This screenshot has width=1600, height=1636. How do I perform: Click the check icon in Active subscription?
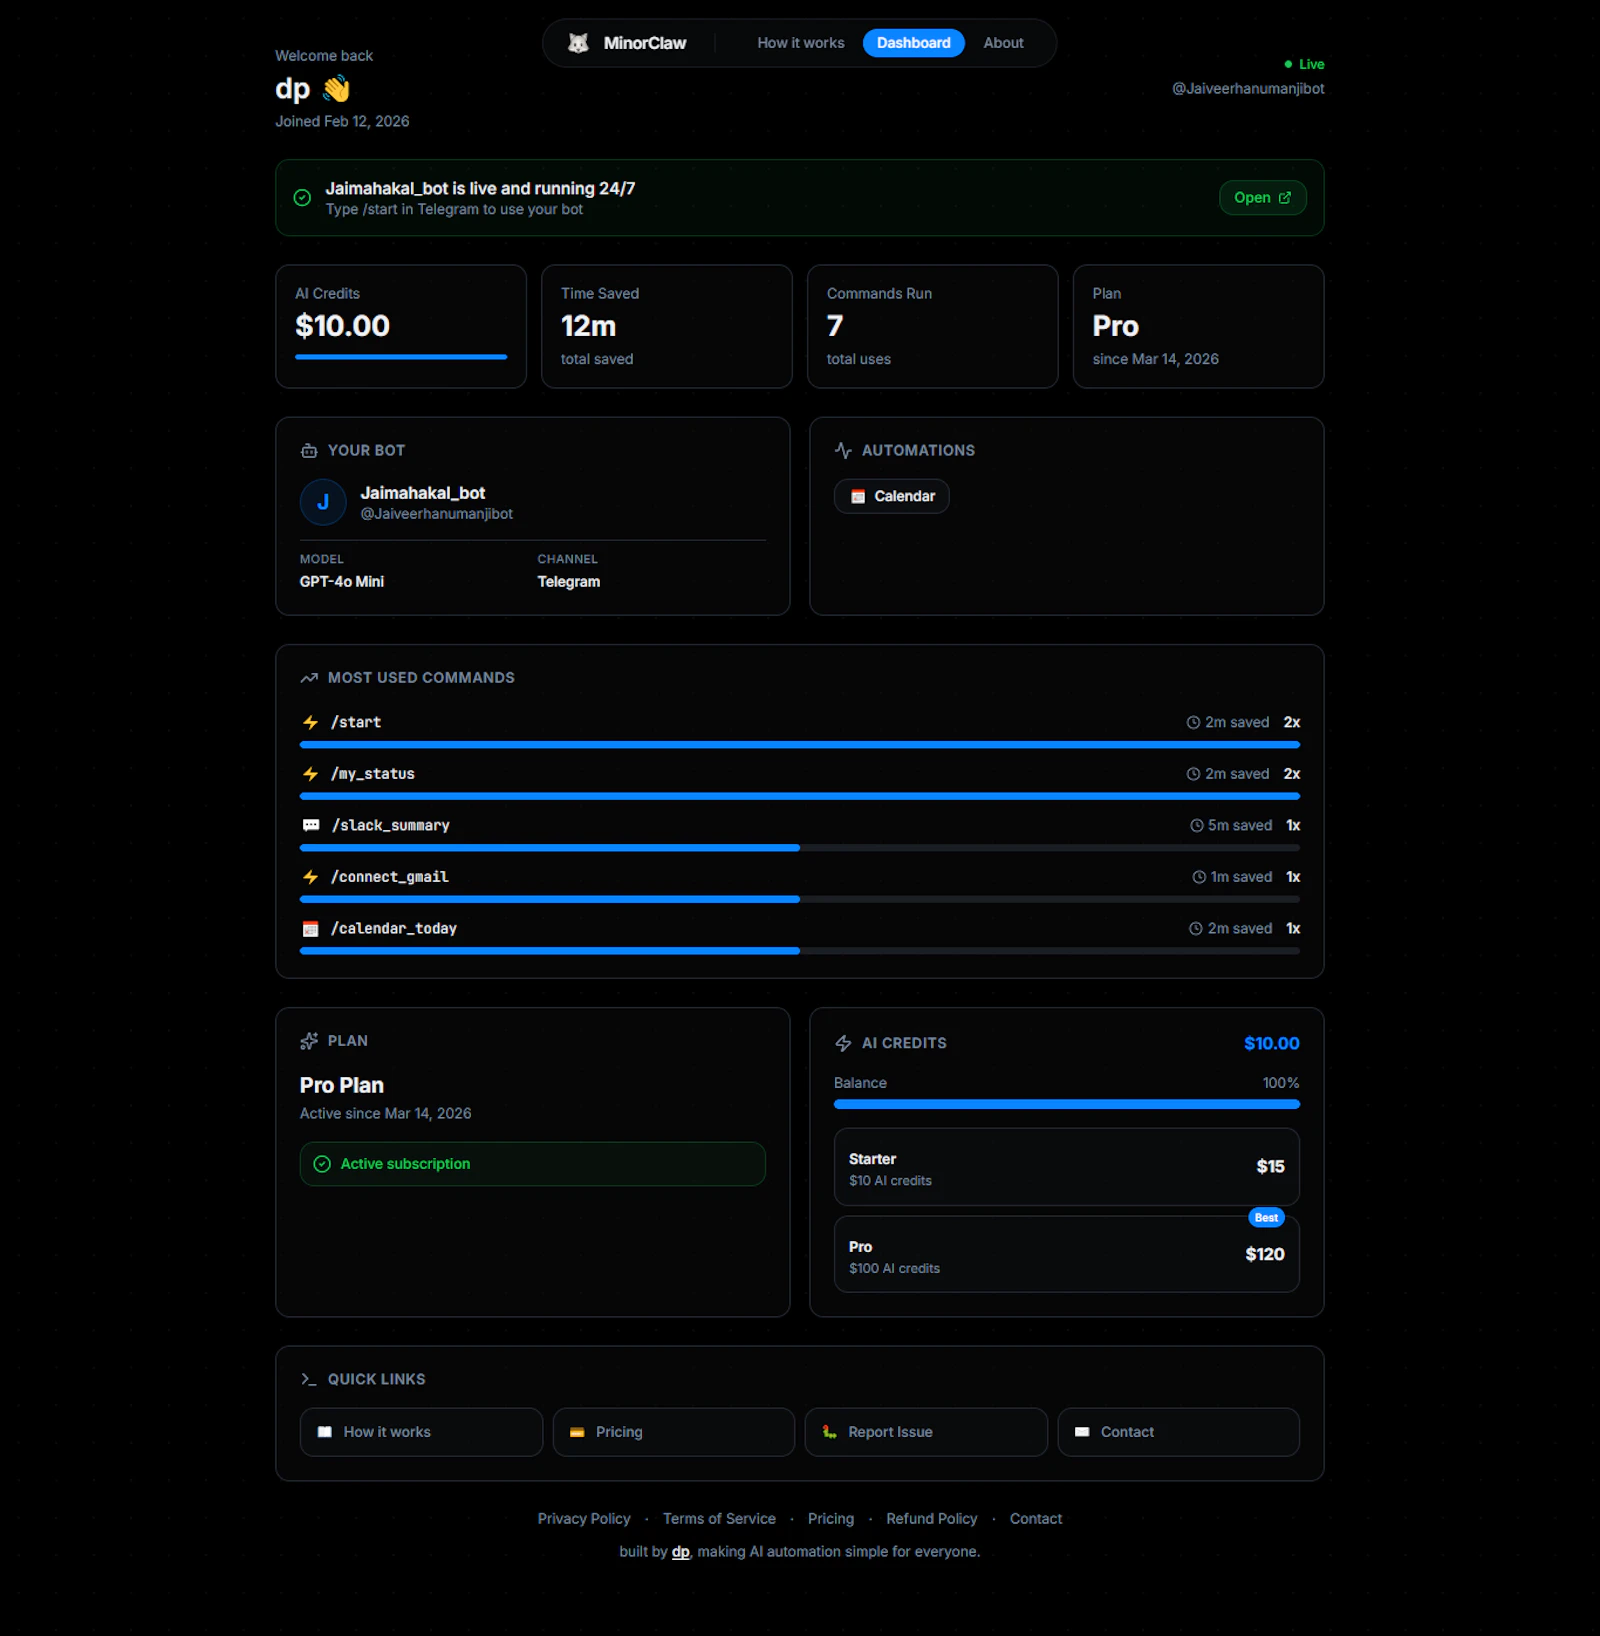pyautogui.click(x=322, y=1164)
